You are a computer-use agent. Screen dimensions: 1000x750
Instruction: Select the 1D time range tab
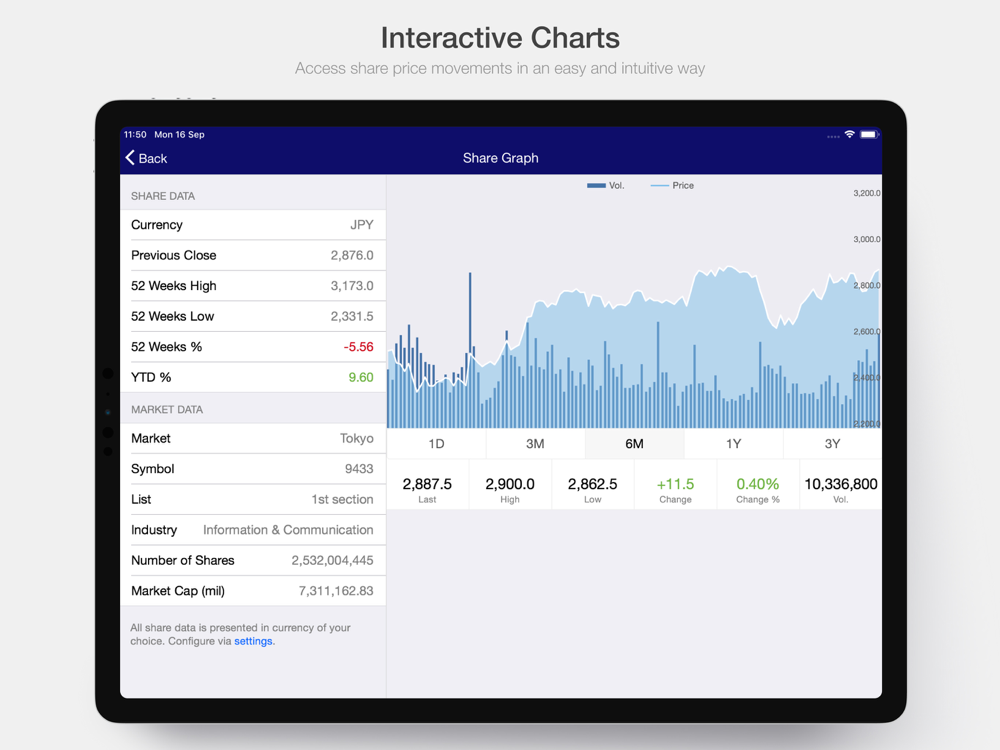436,444
